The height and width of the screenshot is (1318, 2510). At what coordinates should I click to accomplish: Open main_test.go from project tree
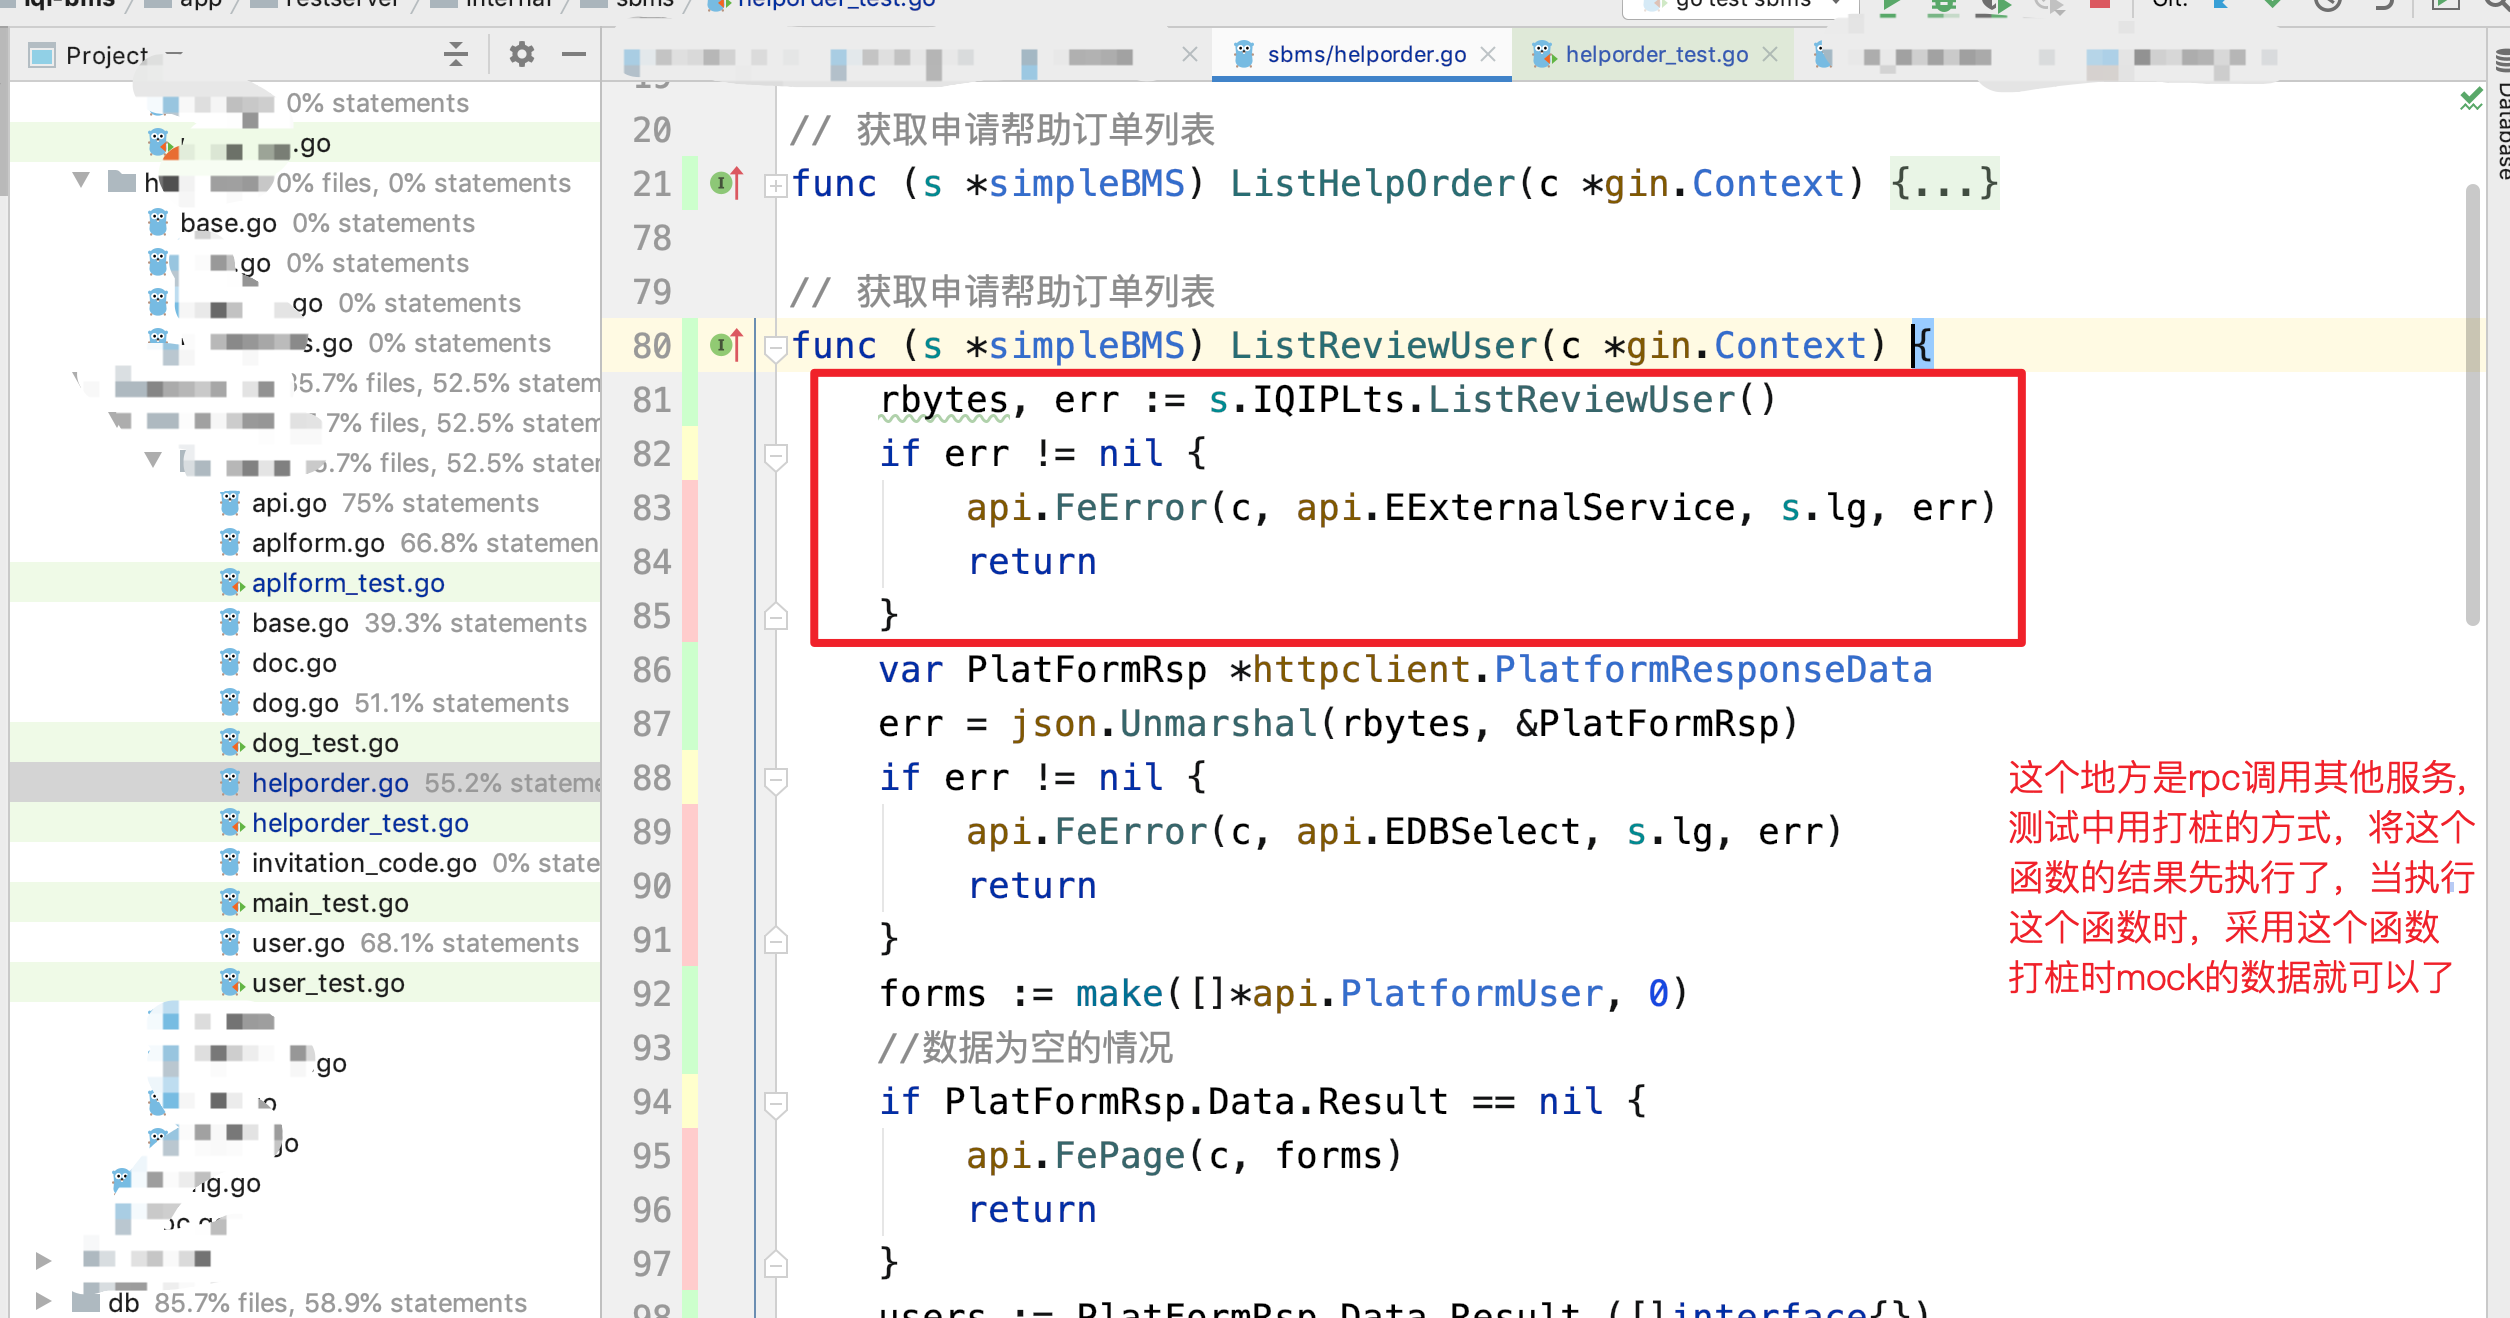coord(305,903)
